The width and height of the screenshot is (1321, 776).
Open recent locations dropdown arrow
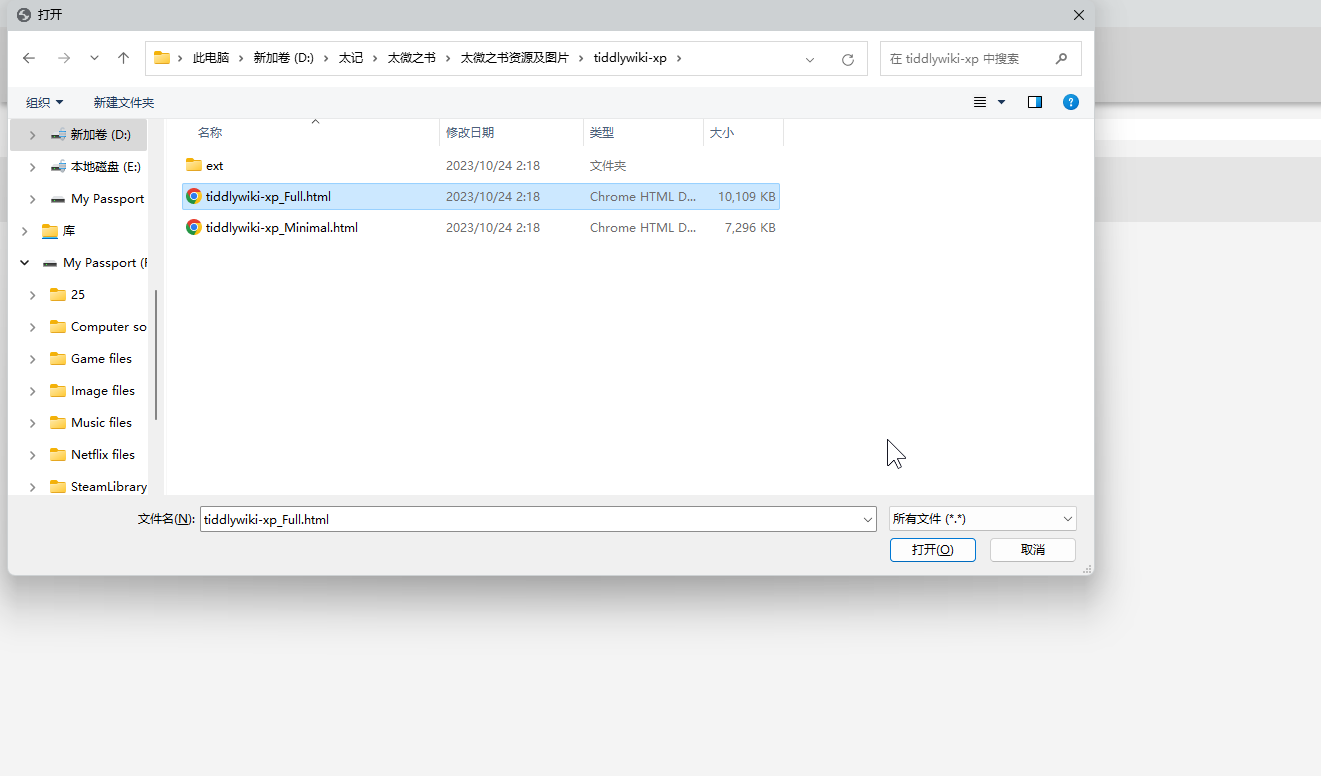(94, 58)
